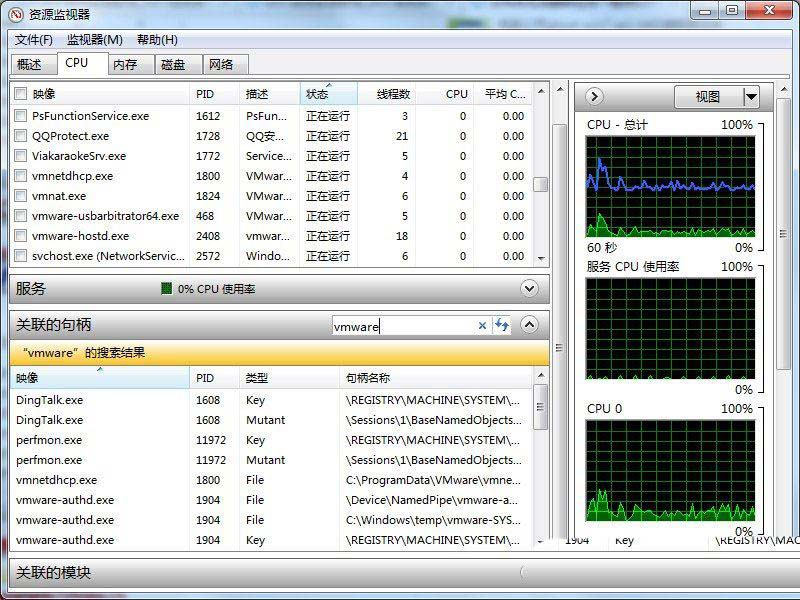Click the refresh search results icon

(x=500, y=325)
